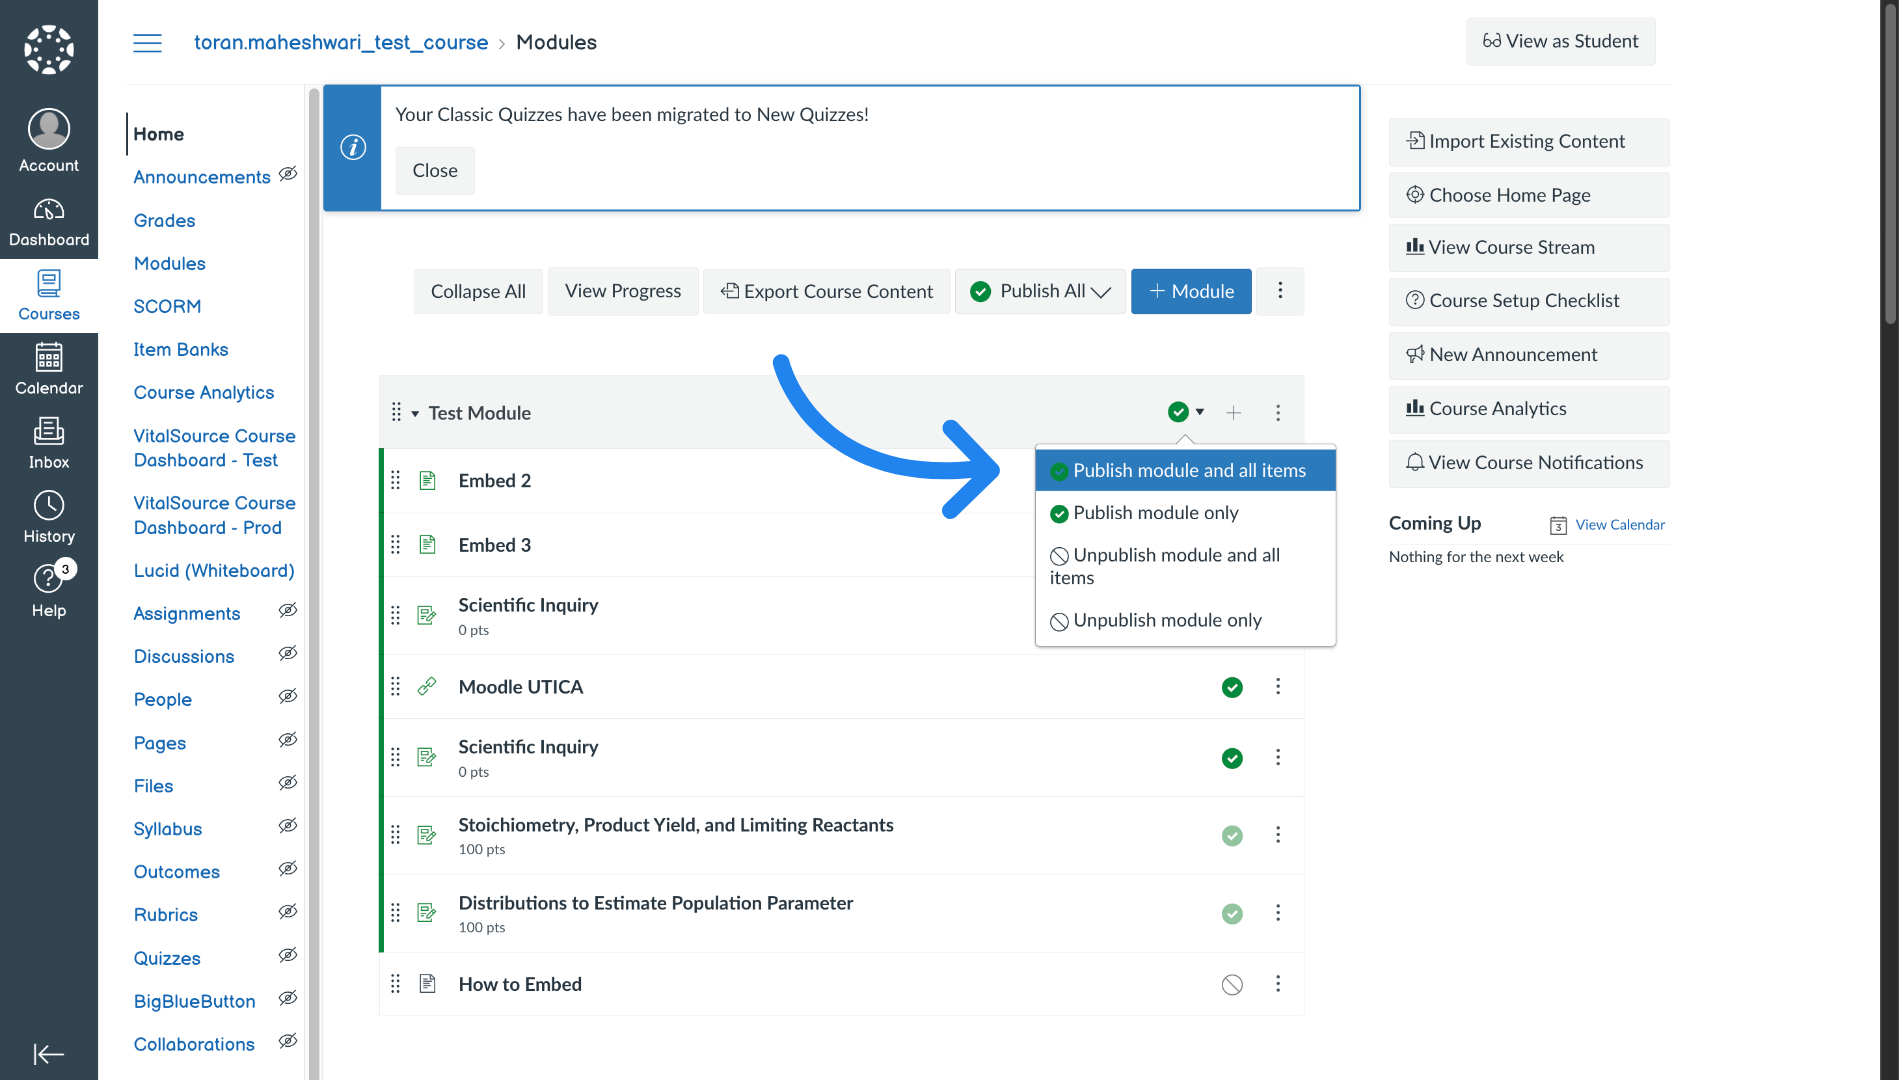Screen dimensions: 1899x1080
Task: Click the page vertical scrollbar
Action: [x=1889, y=165]
